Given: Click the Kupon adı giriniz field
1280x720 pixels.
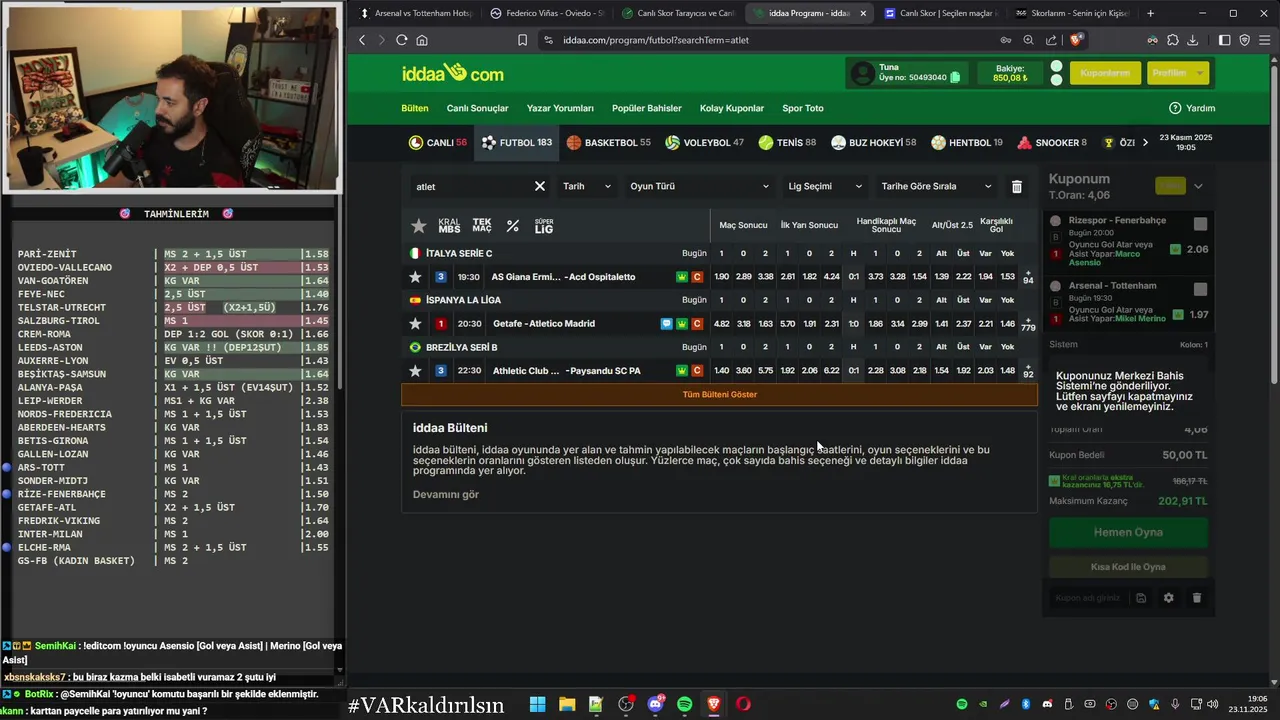Looking at the screenshot, I should [1087, 598].
